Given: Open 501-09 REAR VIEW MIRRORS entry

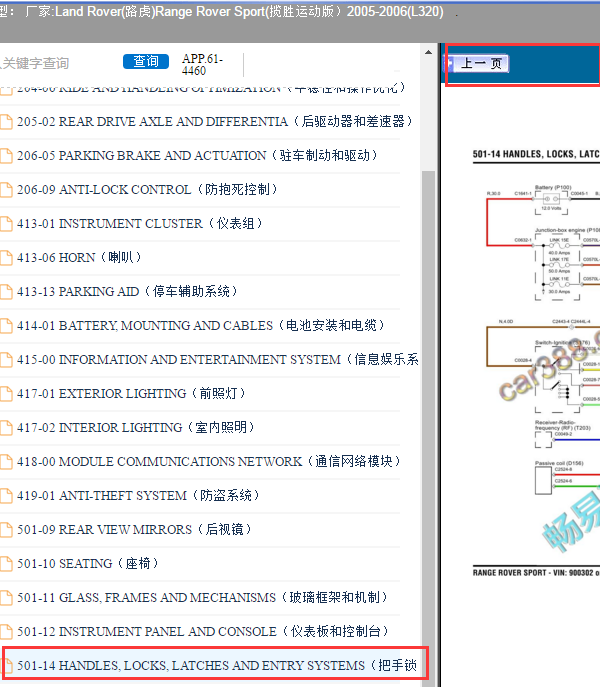Looking at the screenshot, I should [134, 530].
